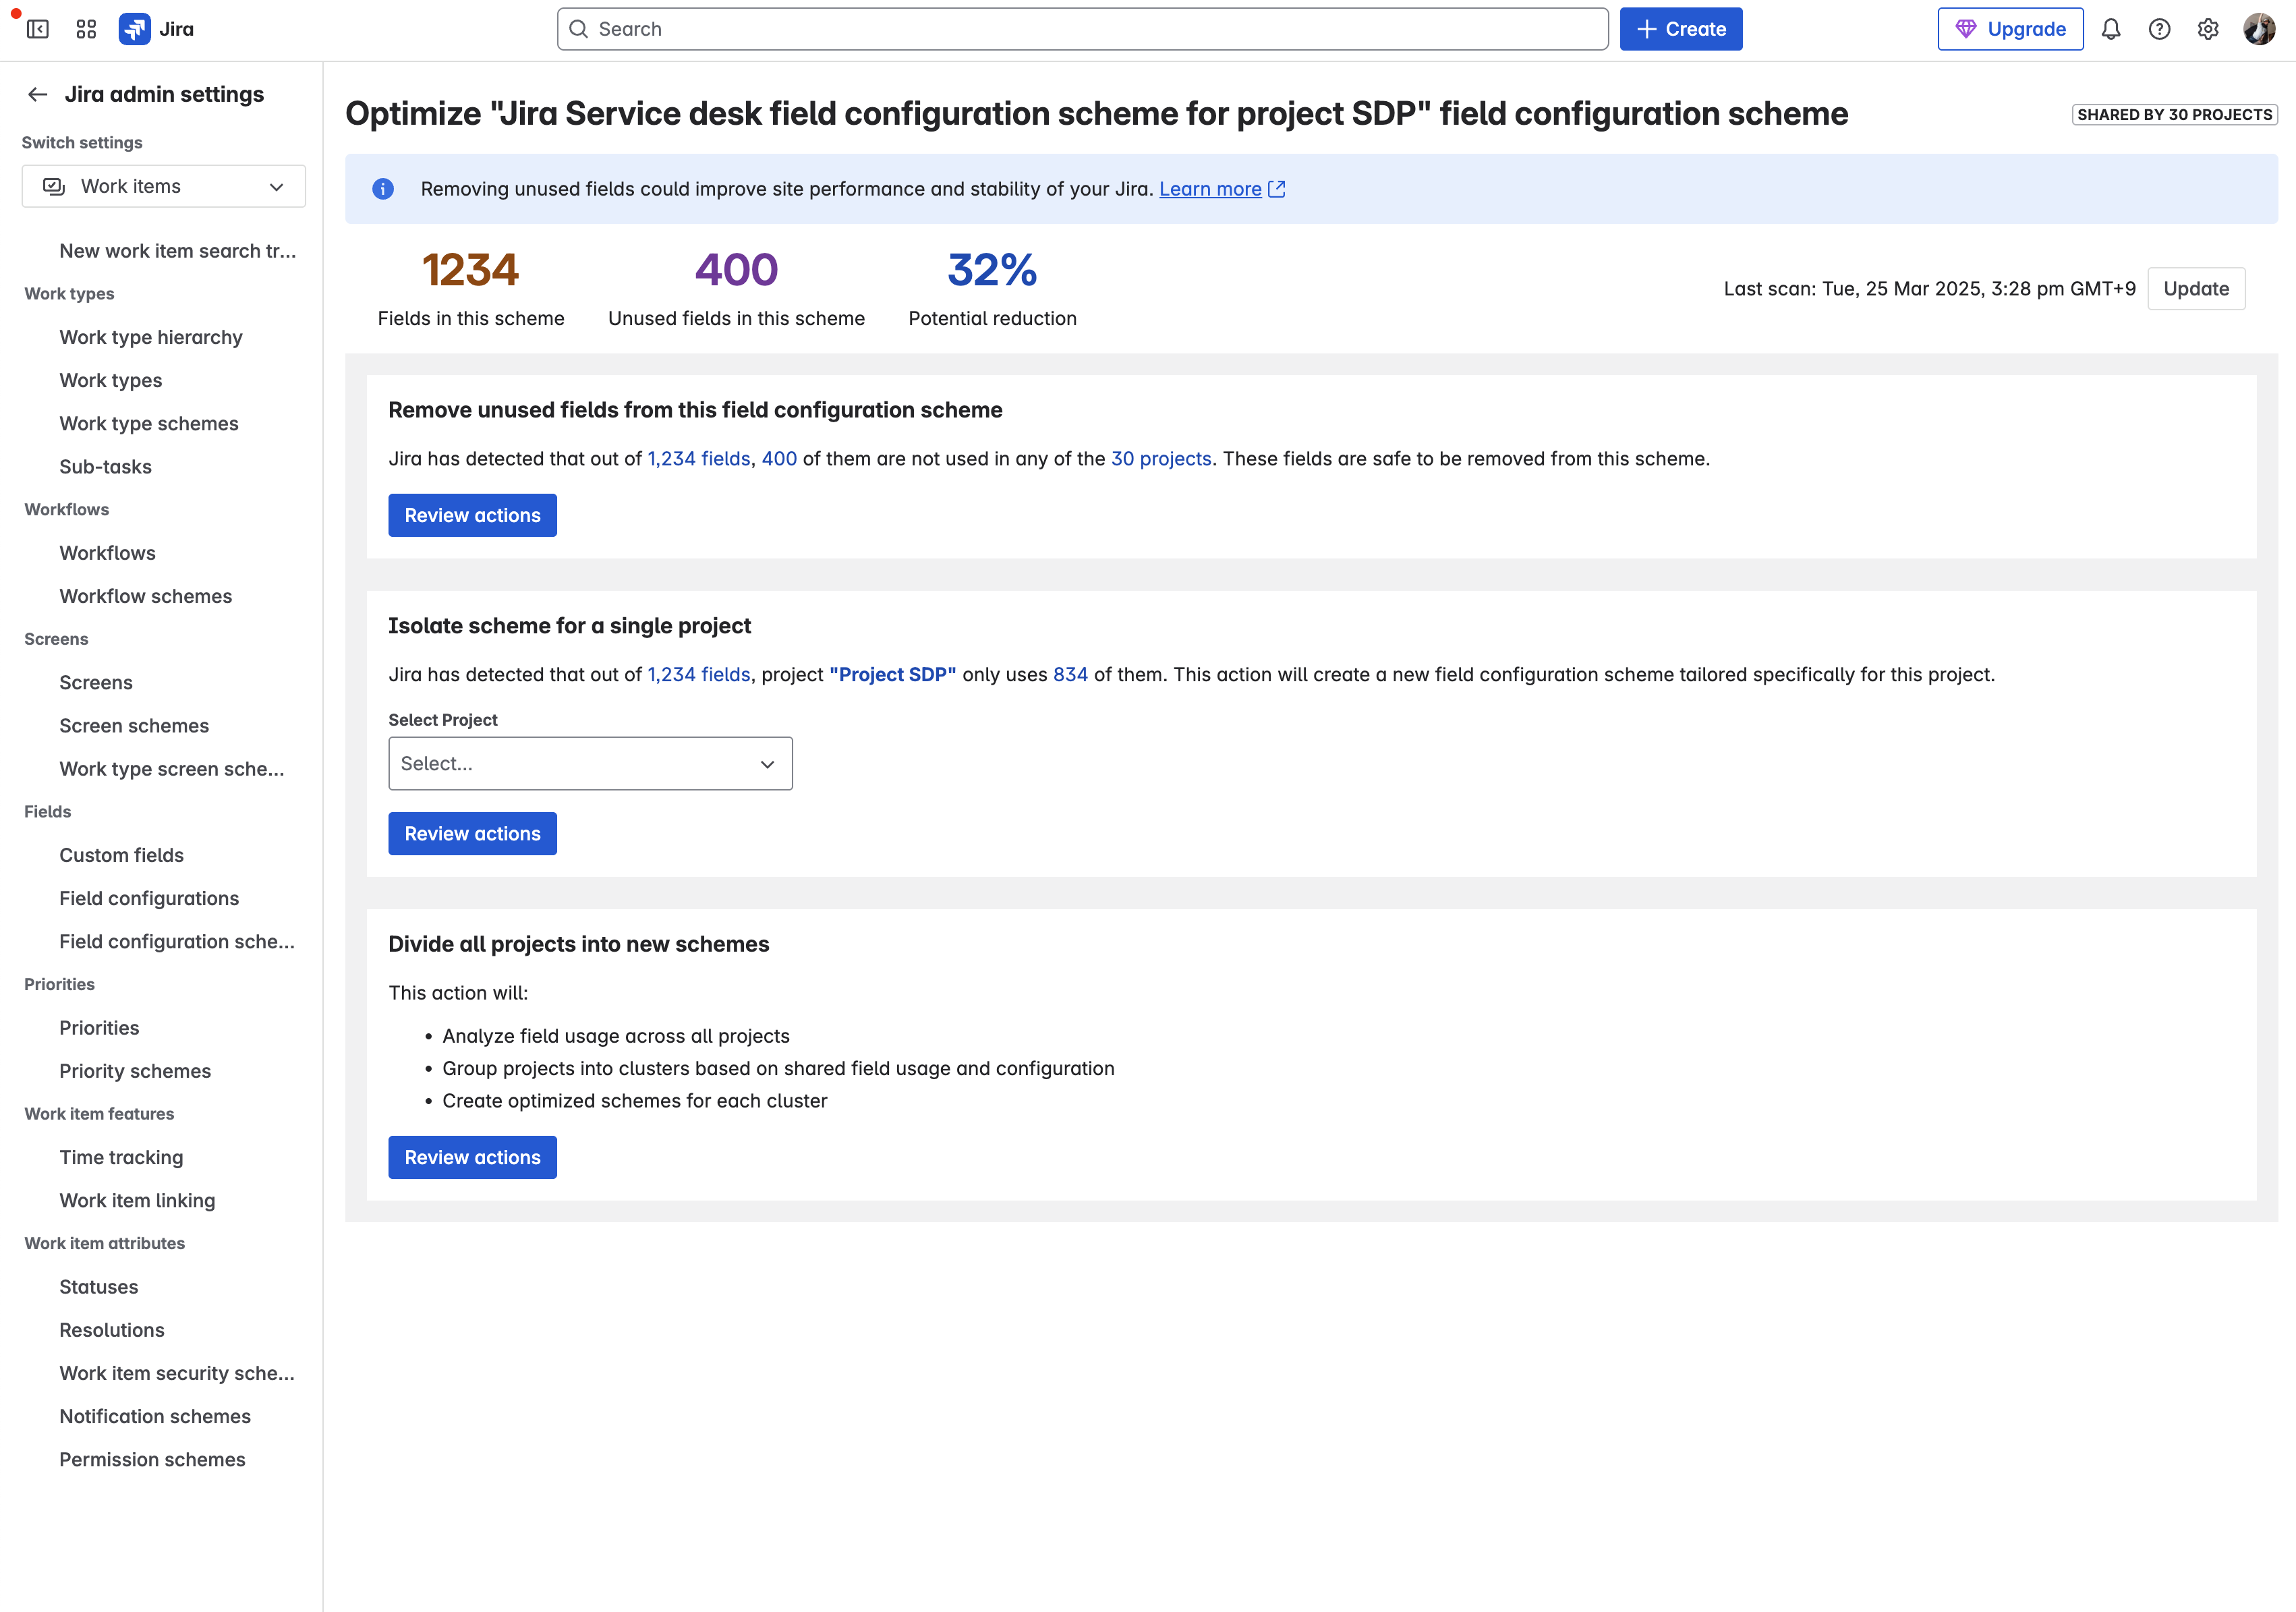Click the info icon in the blue banner

383,189
